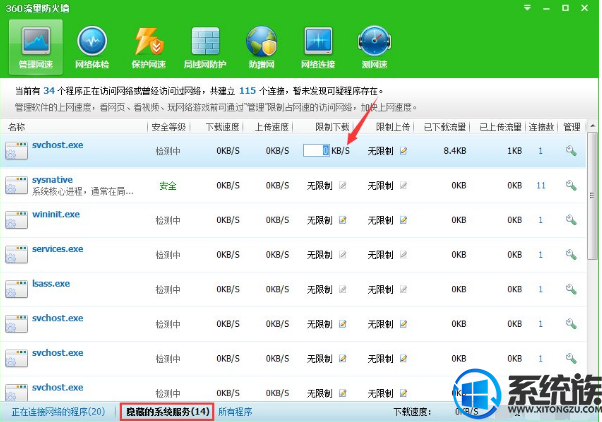Open connection count 1 for lsass.exe
The width and height of the screenshot is (602, 422).
point(541,290)
